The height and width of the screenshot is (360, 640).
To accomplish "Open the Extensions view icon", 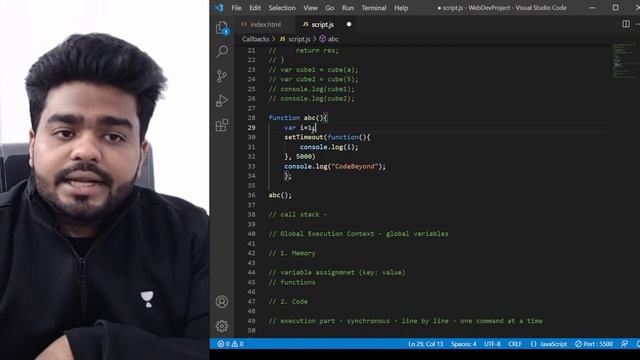I will tap(222, 125).
